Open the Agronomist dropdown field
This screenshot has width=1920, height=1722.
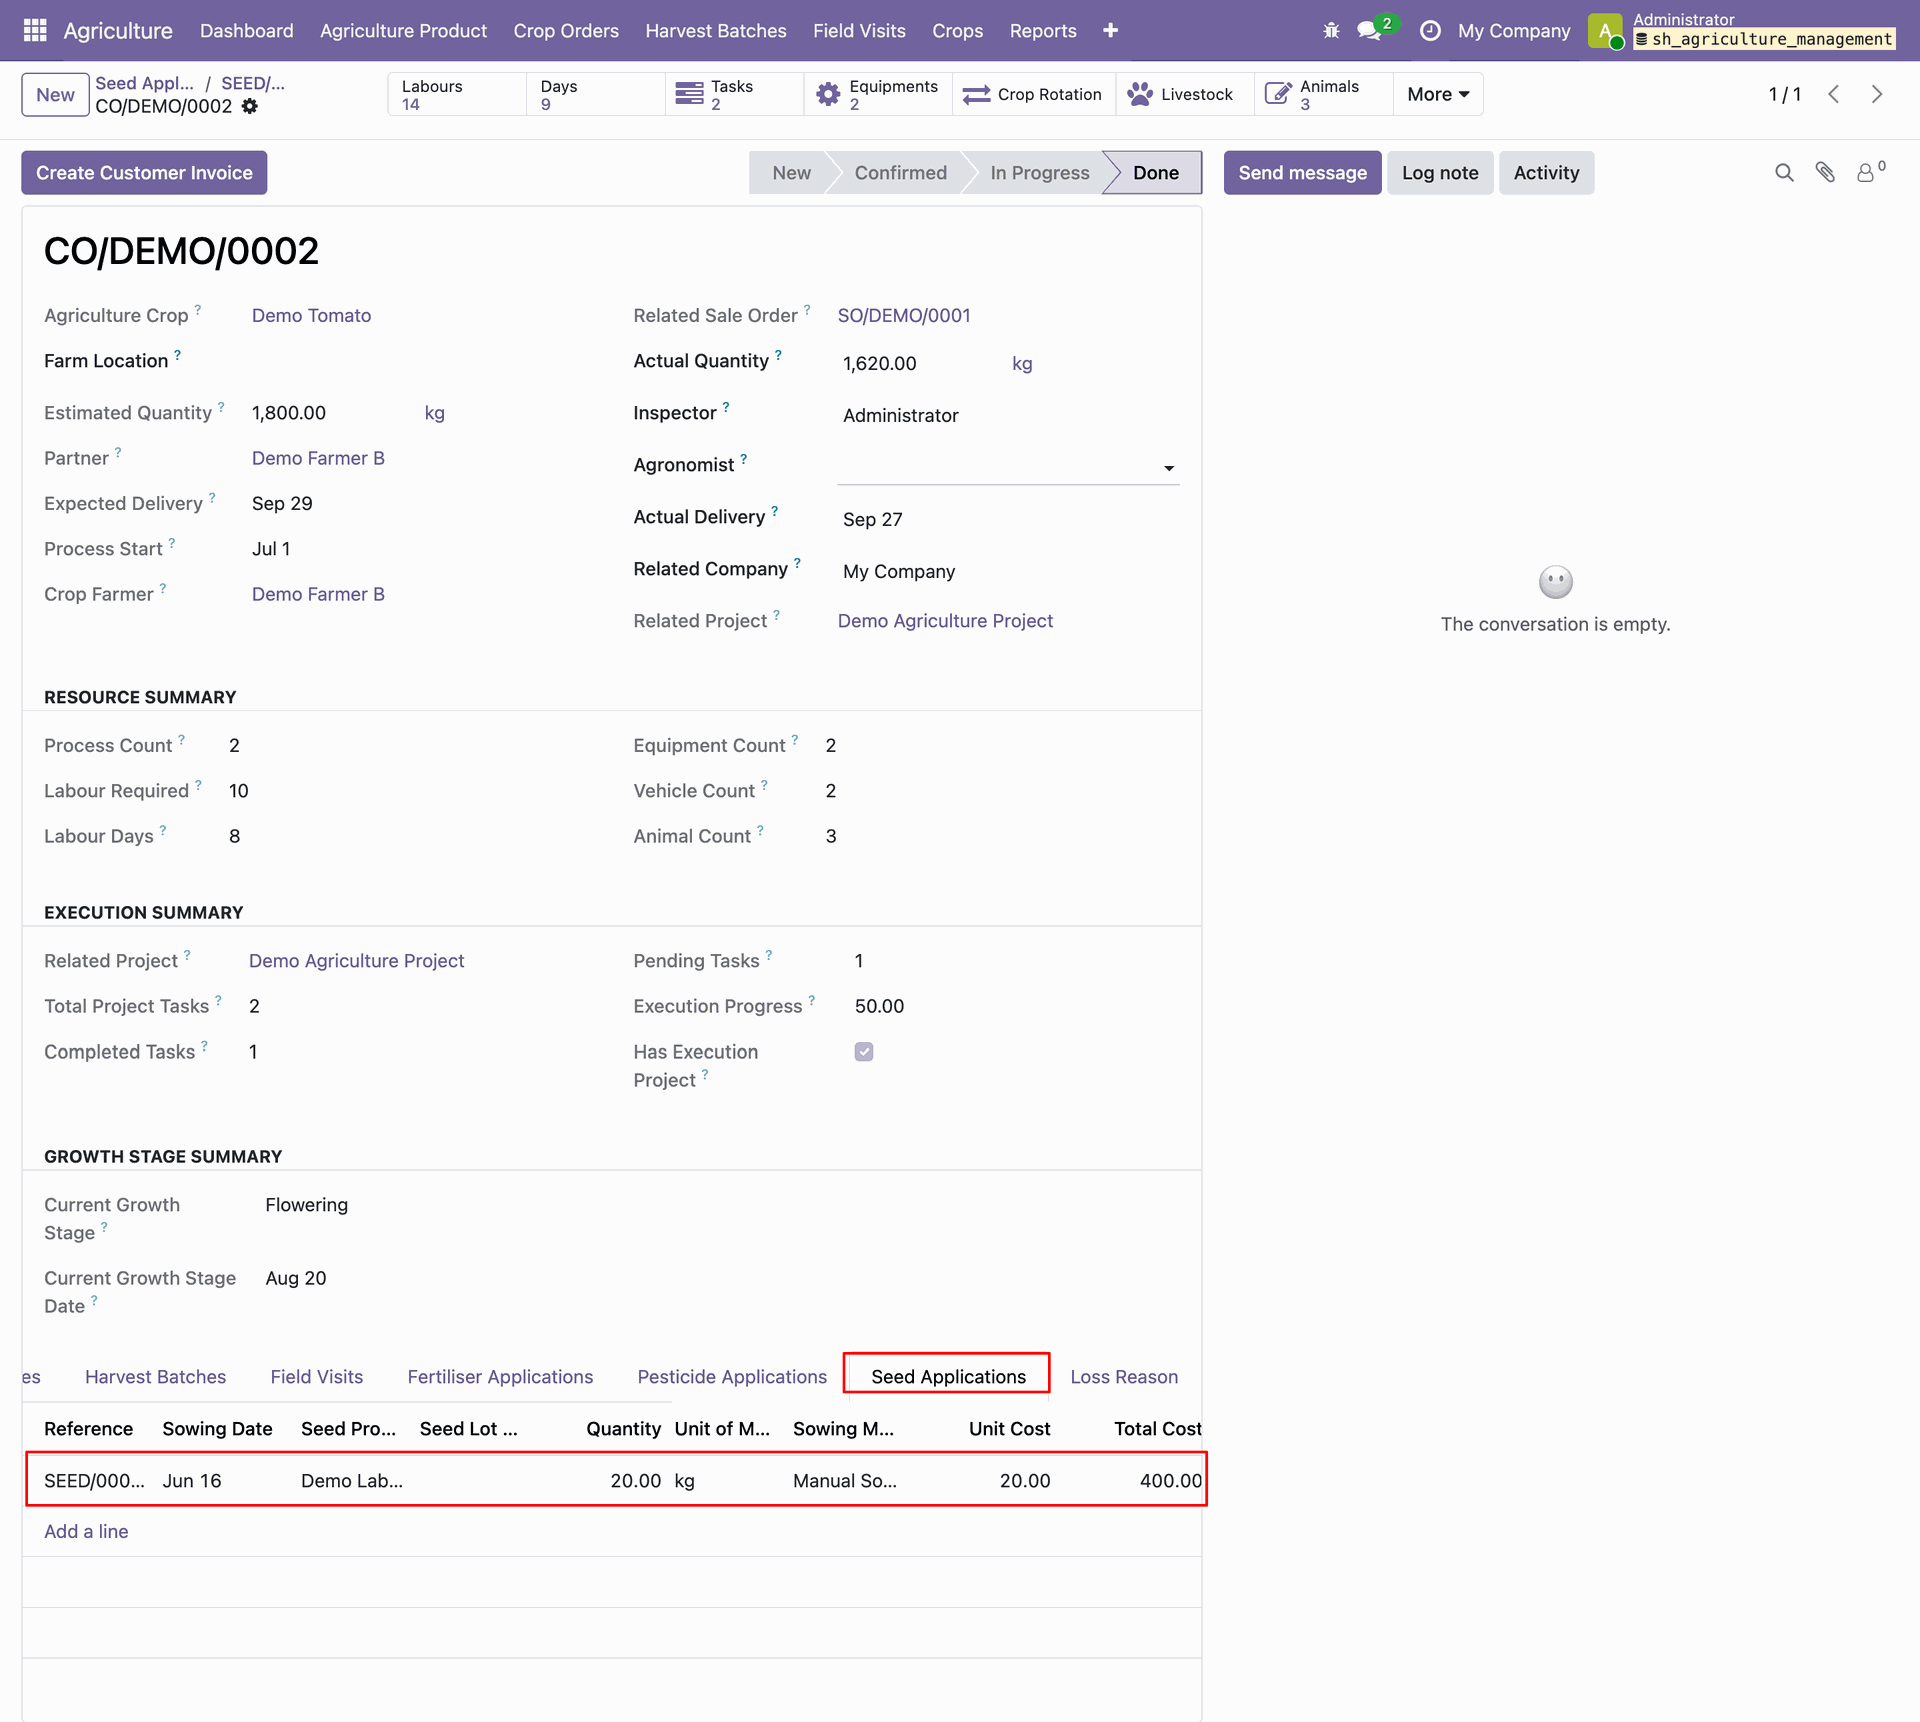(1008, 467)
